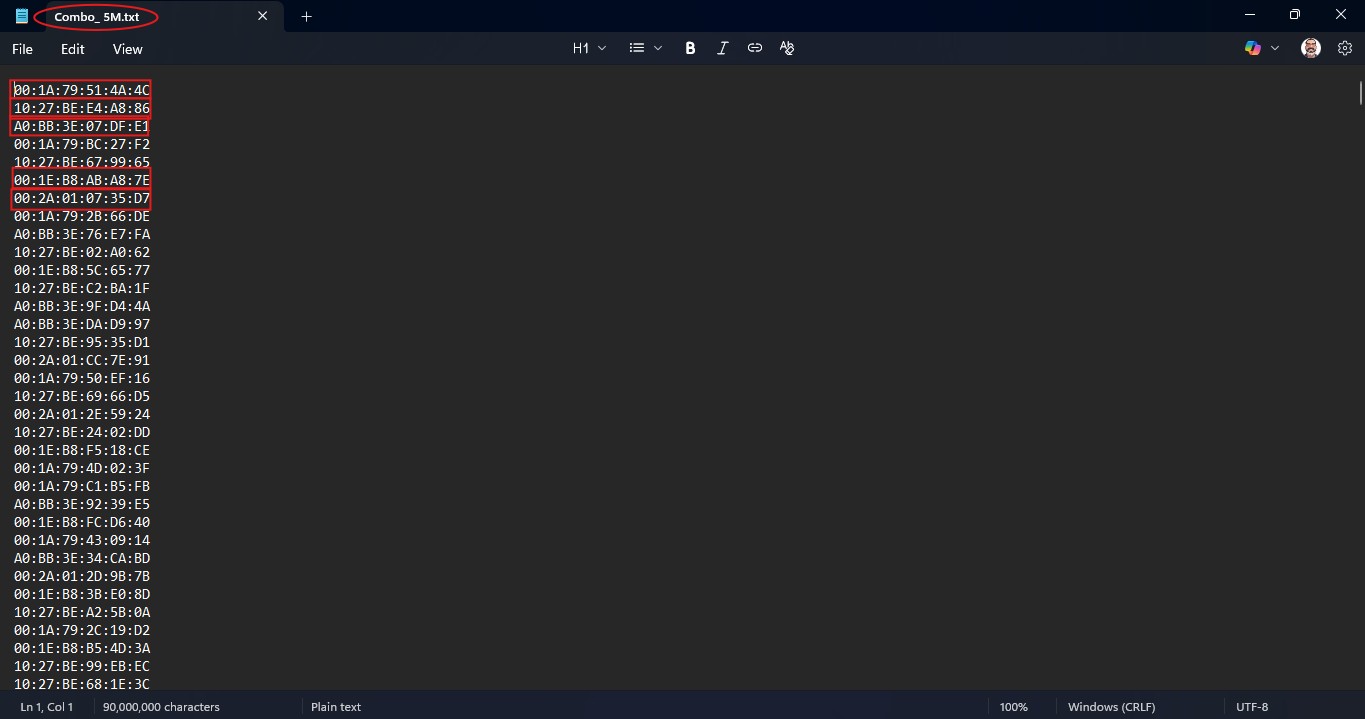Click the 100% zoom level in status bar
This screenshot has width=1365, height=719.
pos(1013,707)
